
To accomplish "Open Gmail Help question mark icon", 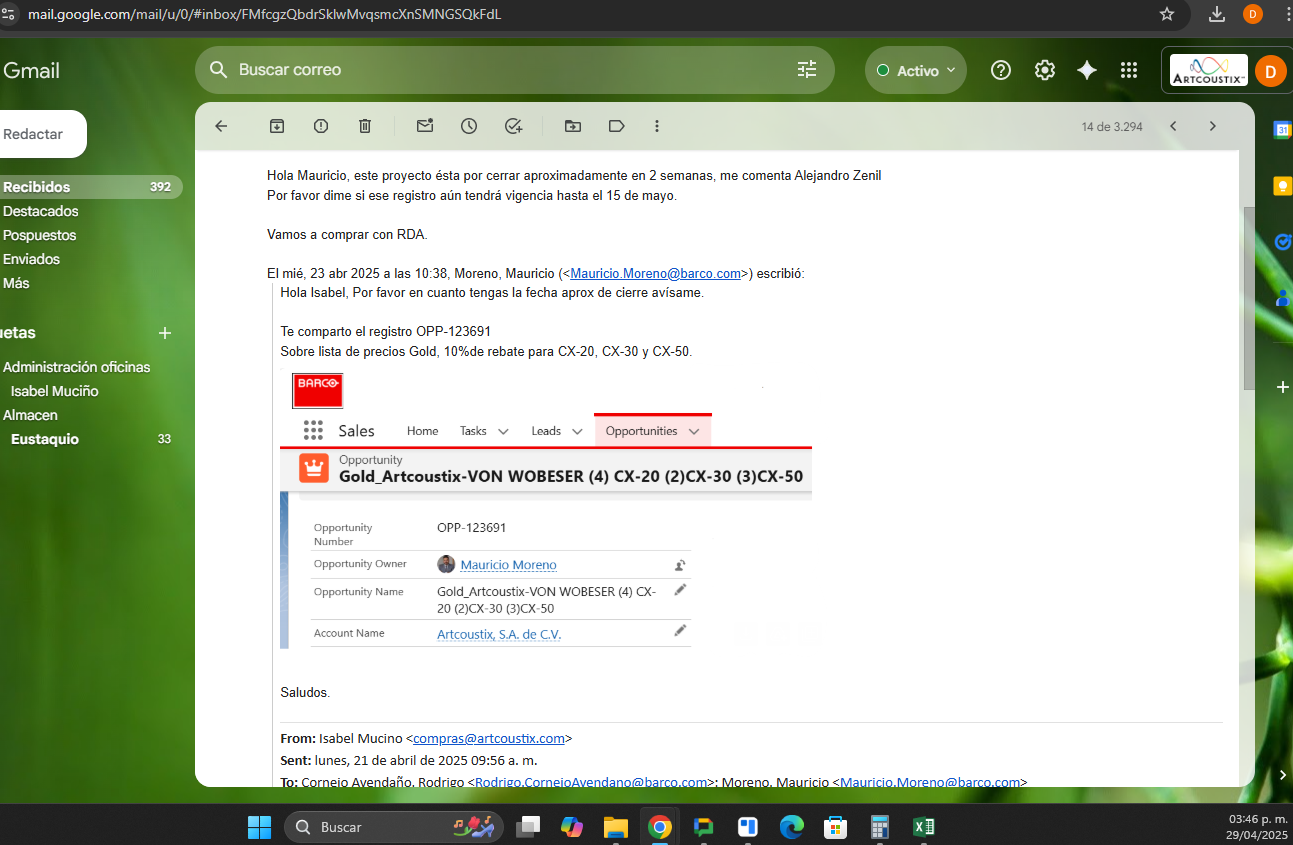I will (x=1001, y=70).
